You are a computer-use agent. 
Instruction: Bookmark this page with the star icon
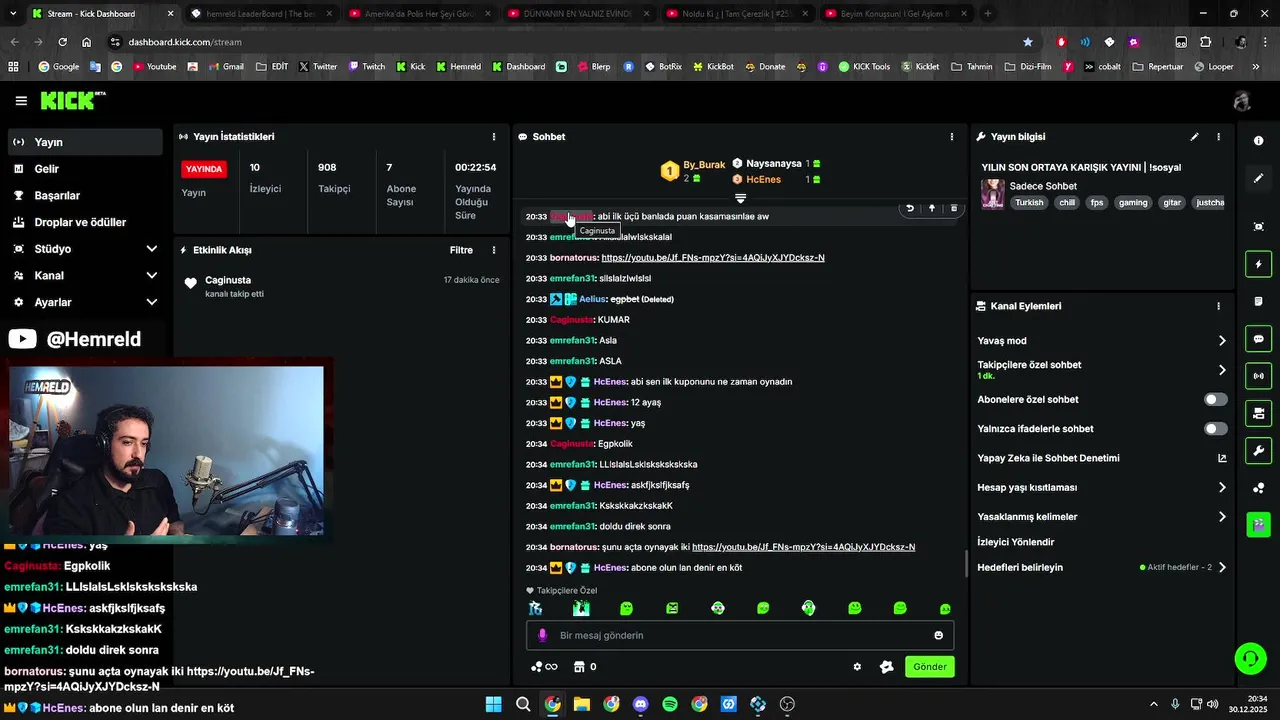(x=1028, y=42)
